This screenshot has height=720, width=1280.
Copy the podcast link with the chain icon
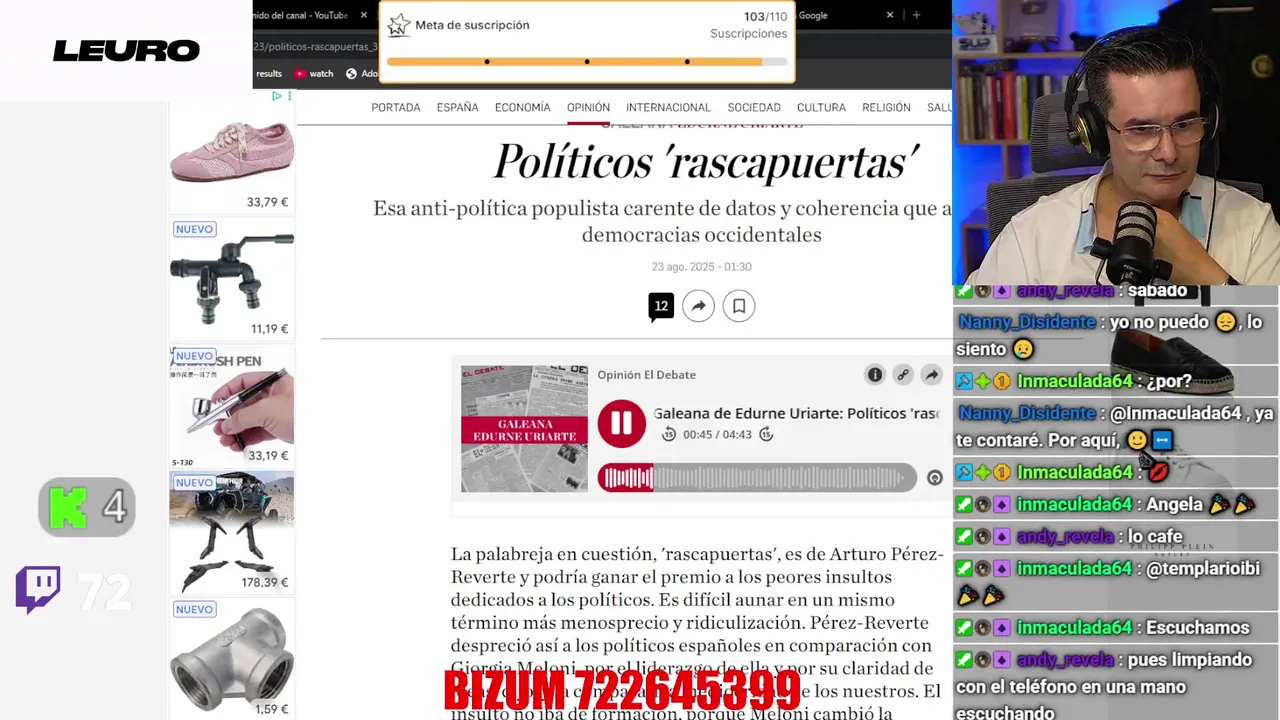(903, 375)
